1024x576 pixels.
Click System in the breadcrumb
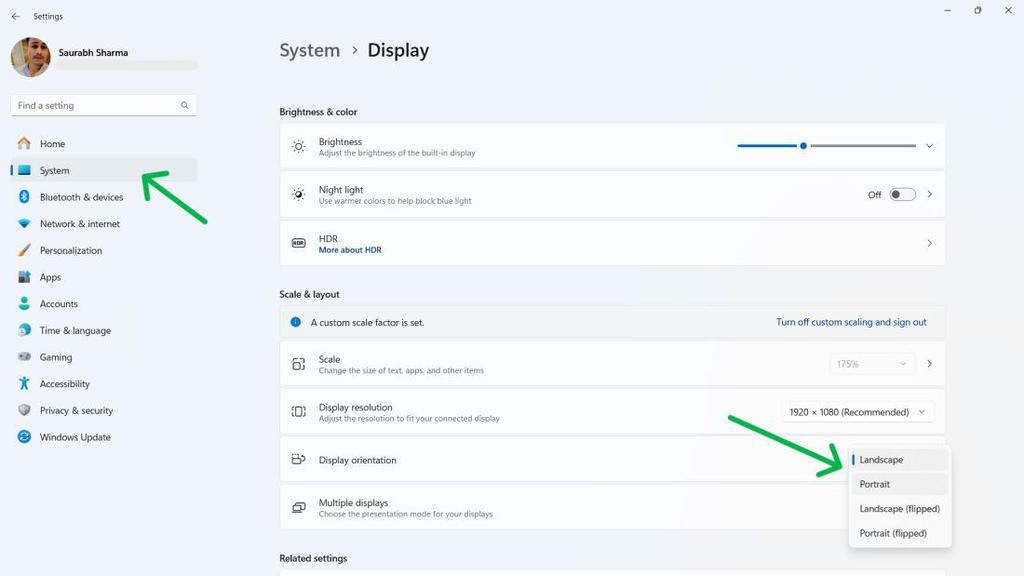click(309, 50)
